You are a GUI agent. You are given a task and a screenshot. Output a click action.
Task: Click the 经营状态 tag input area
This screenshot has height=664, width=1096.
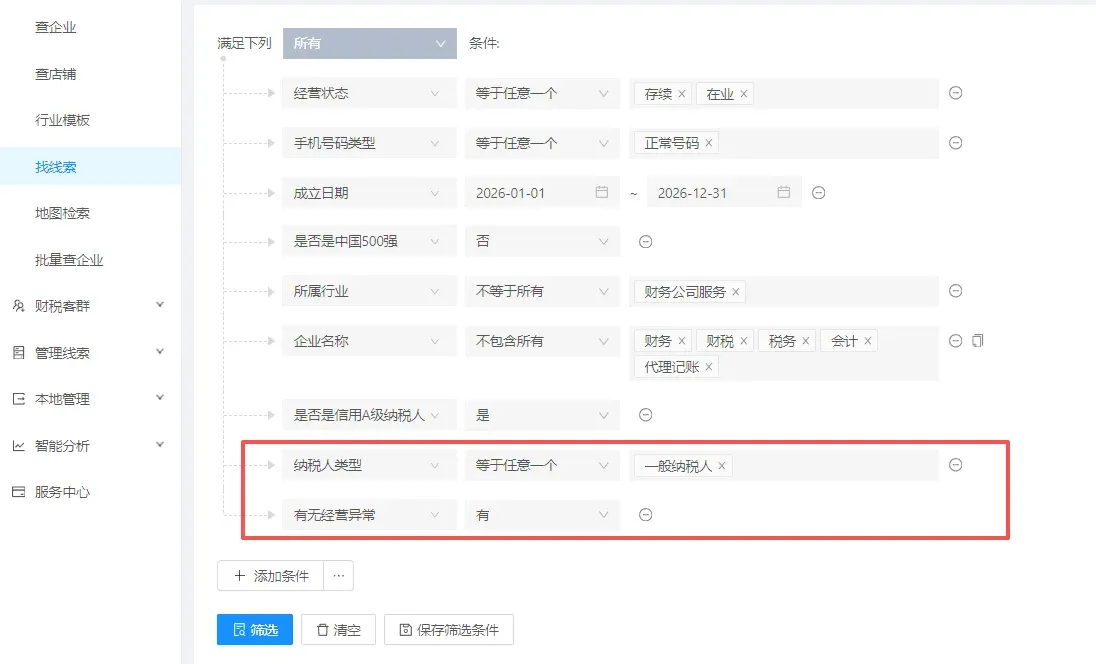(784, 94)
